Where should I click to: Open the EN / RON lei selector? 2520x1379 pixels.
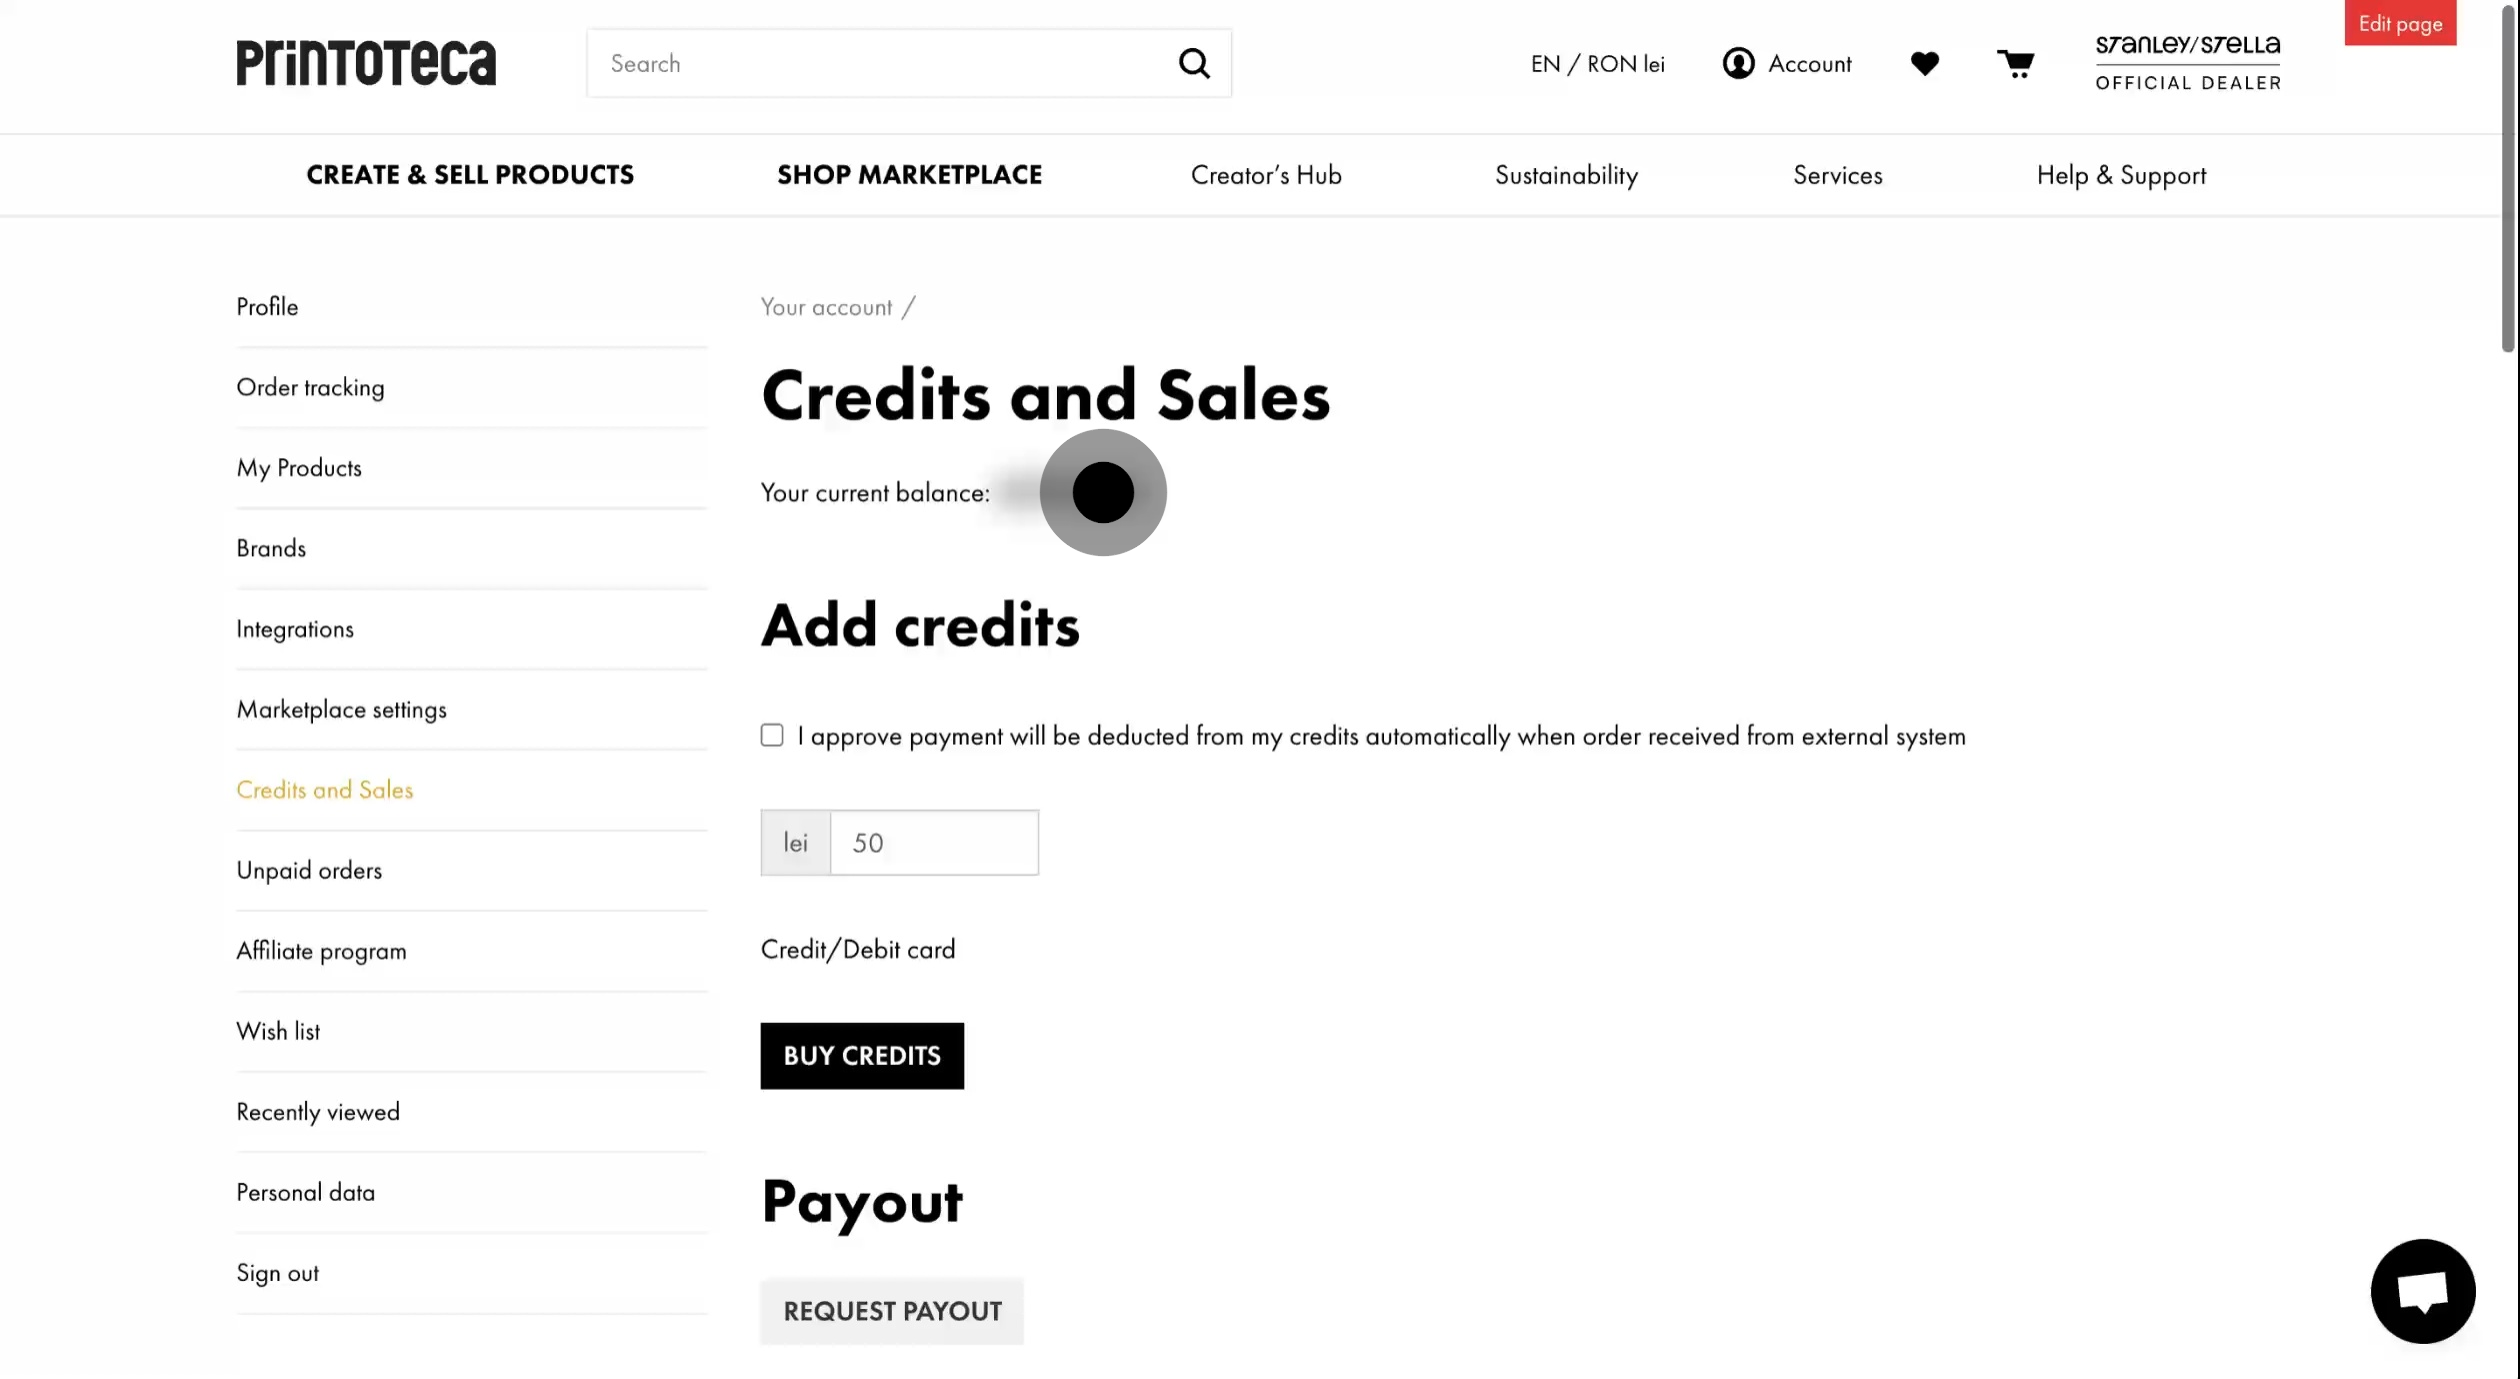(1597, 64)
